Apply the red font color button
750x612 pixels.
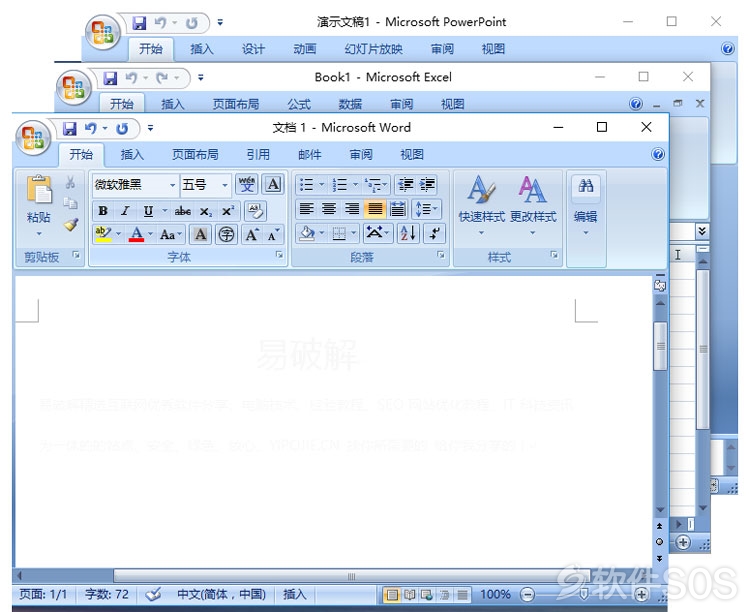coord(136,234)
